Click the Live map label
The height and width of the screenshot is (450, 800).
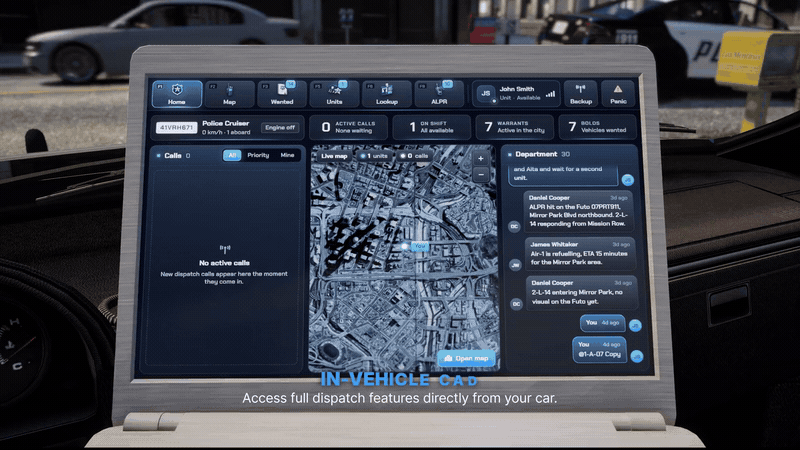coord(334,156)
